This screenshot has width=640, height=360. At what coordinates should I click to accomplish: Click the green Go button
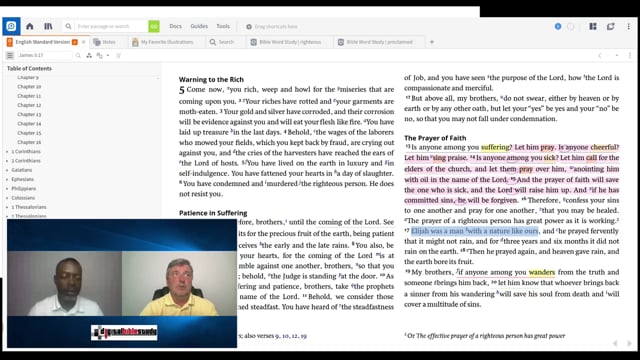pos(154,27)
